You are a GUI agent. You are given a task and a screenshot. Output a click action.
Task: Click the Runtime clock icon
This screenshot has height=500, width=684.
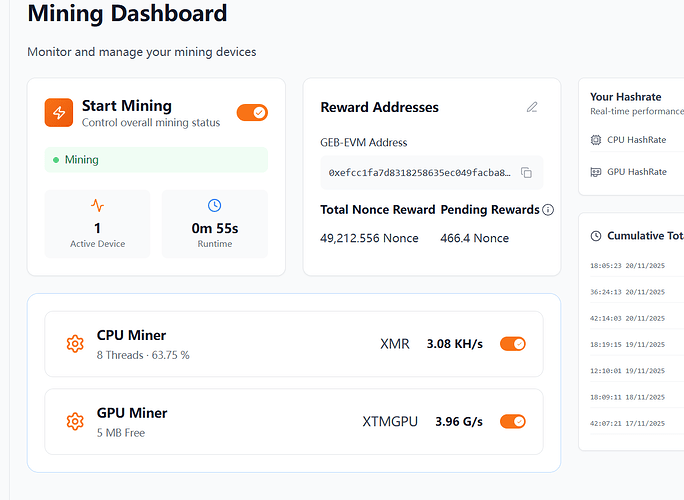pyautogui.click(x=214, y=205)
